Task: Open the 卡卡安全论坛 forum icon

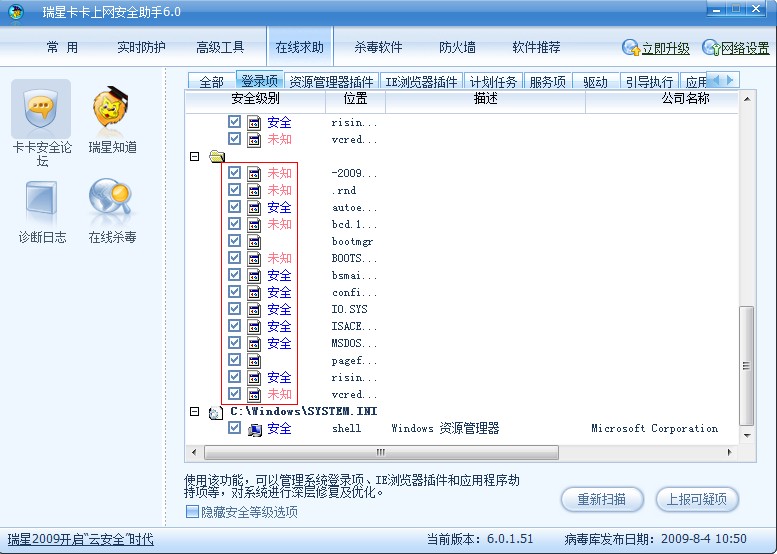Action: pos(41,110)
